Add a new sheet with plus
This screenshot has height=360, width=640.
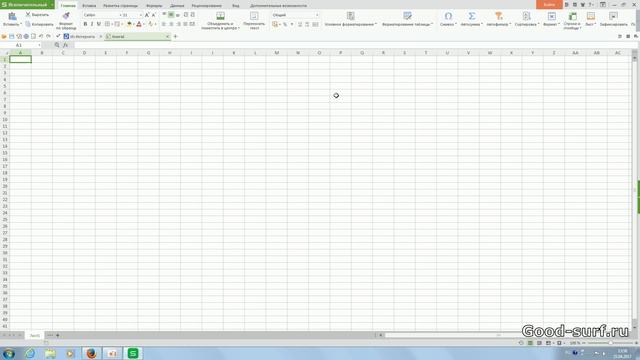click(58, 336)
